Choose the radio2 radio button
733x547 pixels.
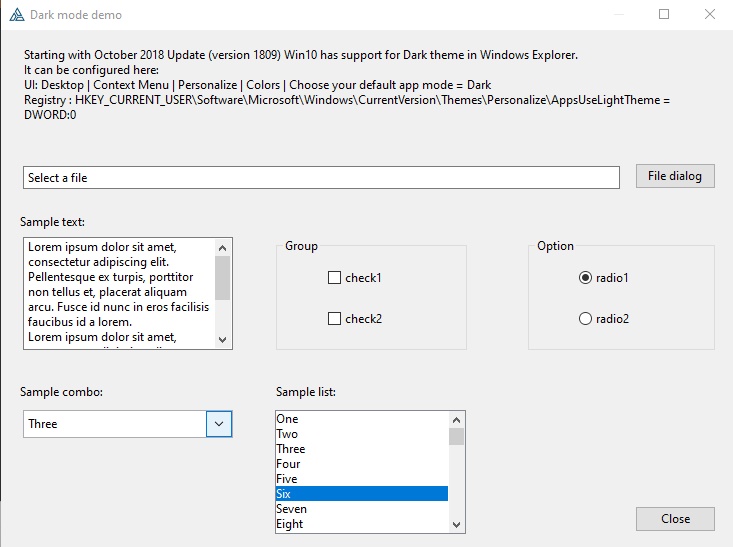point(586,319)
